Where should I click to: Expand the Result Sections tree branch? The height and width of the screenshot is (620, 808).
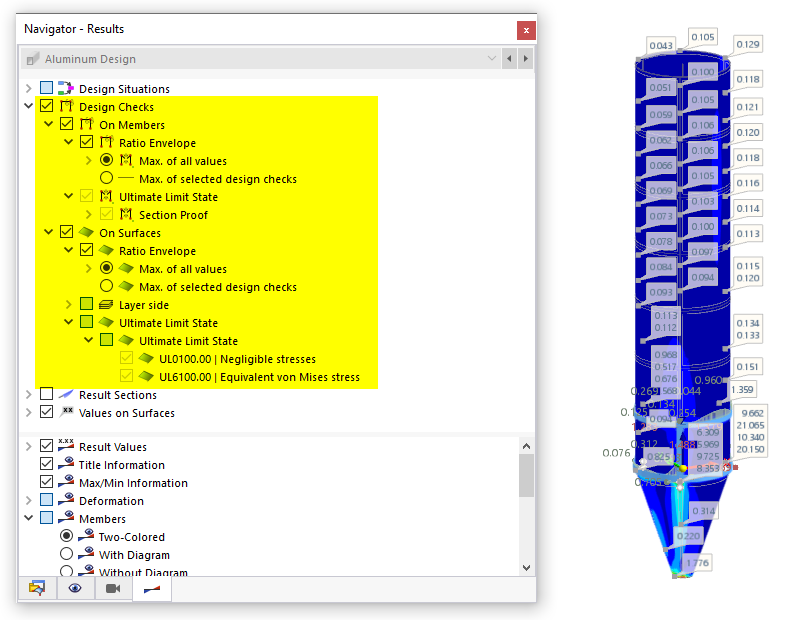pyautogui.click(x=29, y=394)
